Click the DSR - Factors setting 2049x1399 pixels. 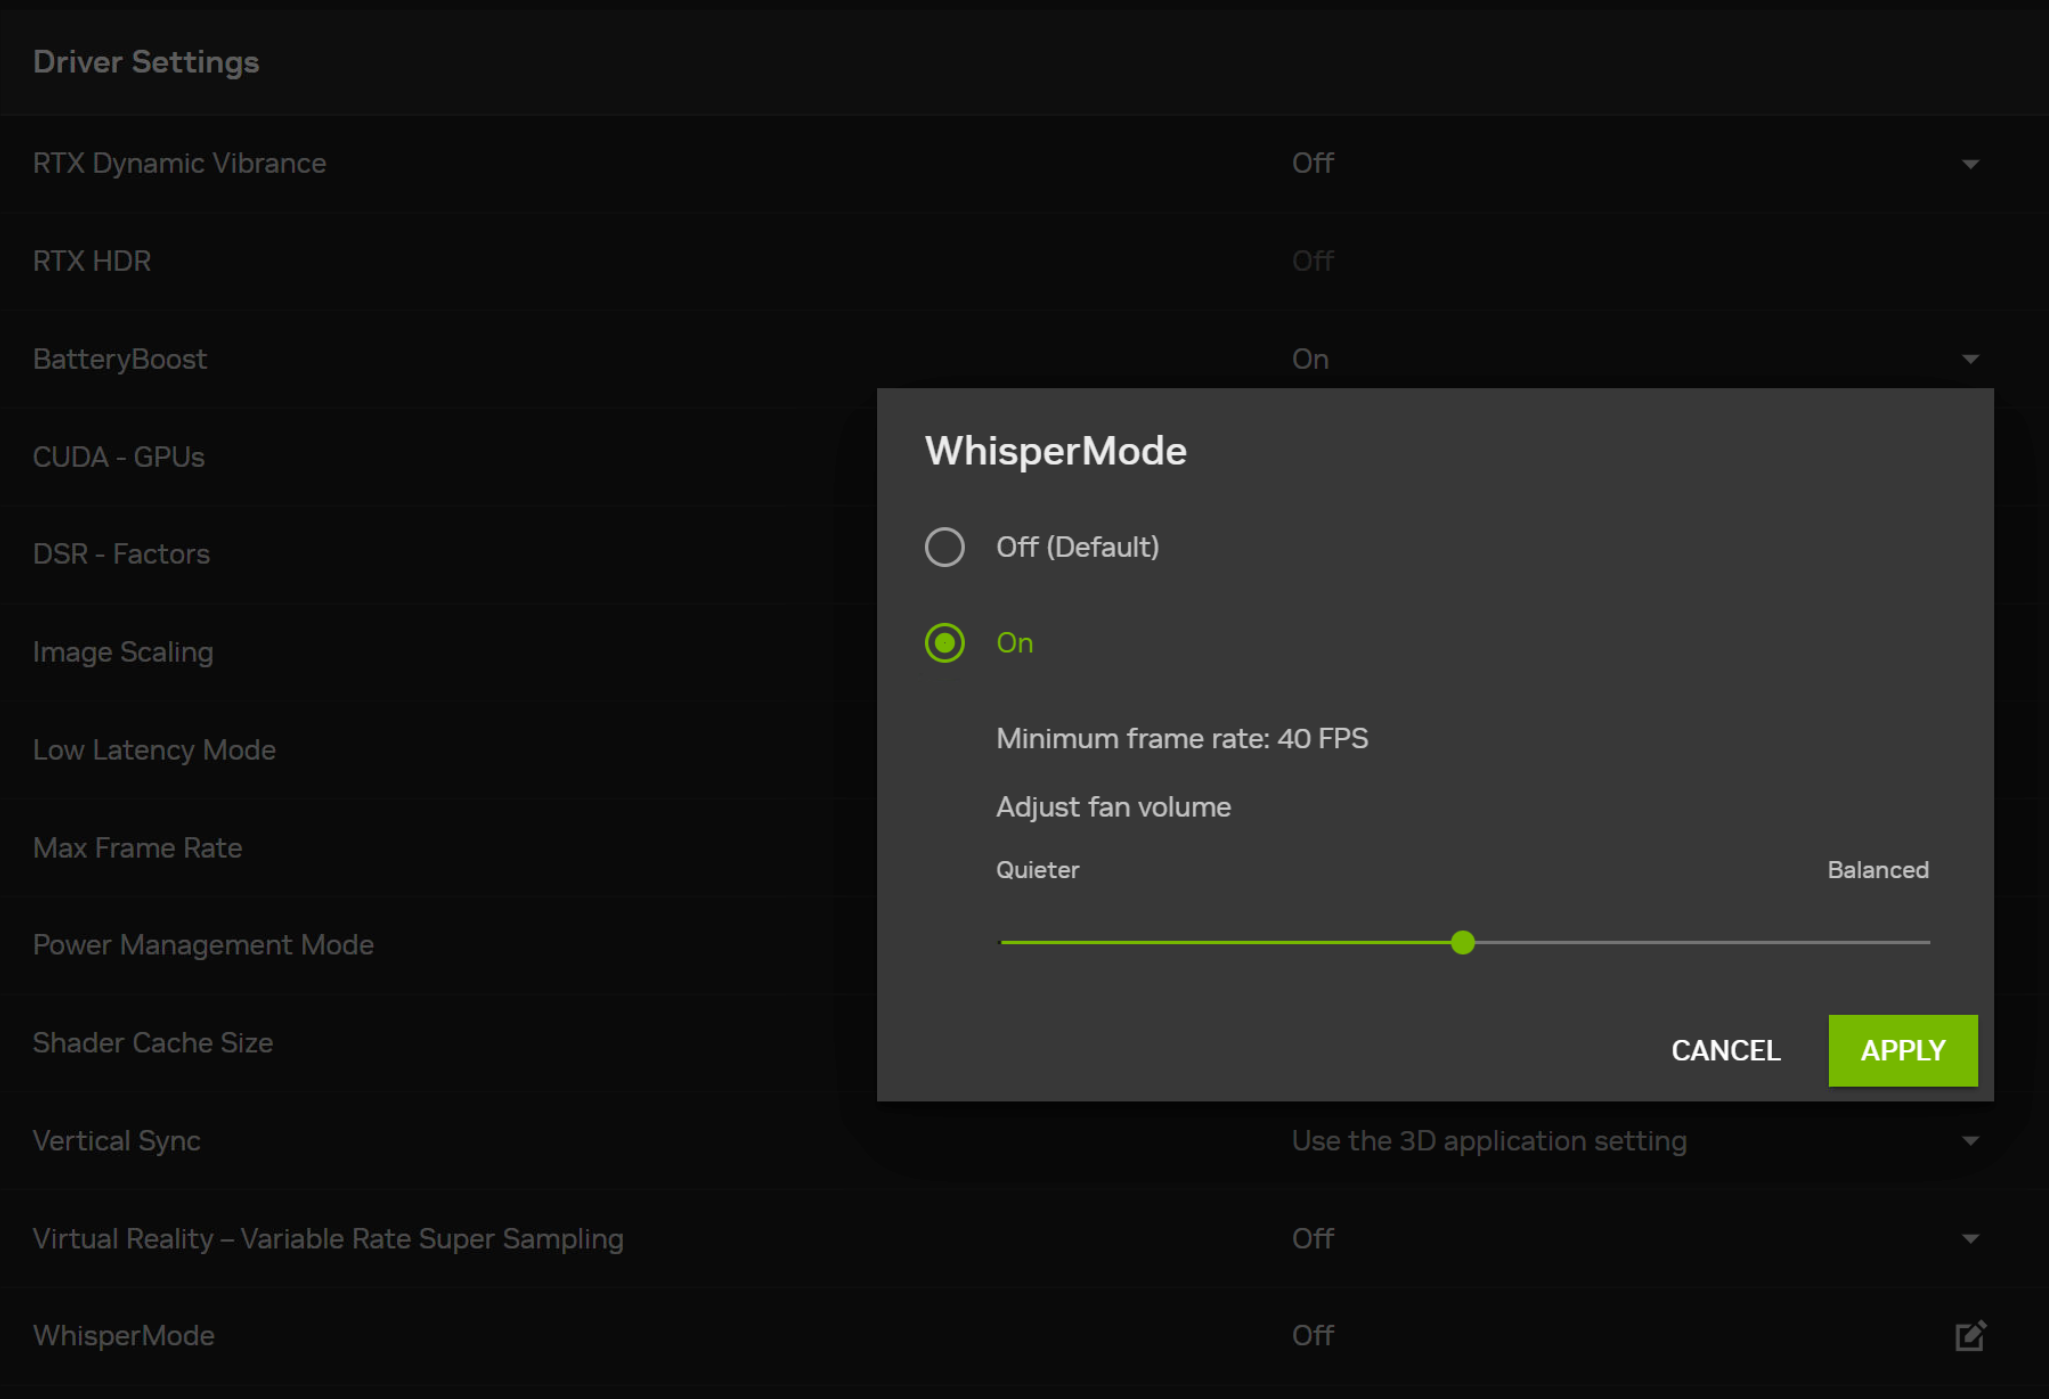tap(121, 553)
